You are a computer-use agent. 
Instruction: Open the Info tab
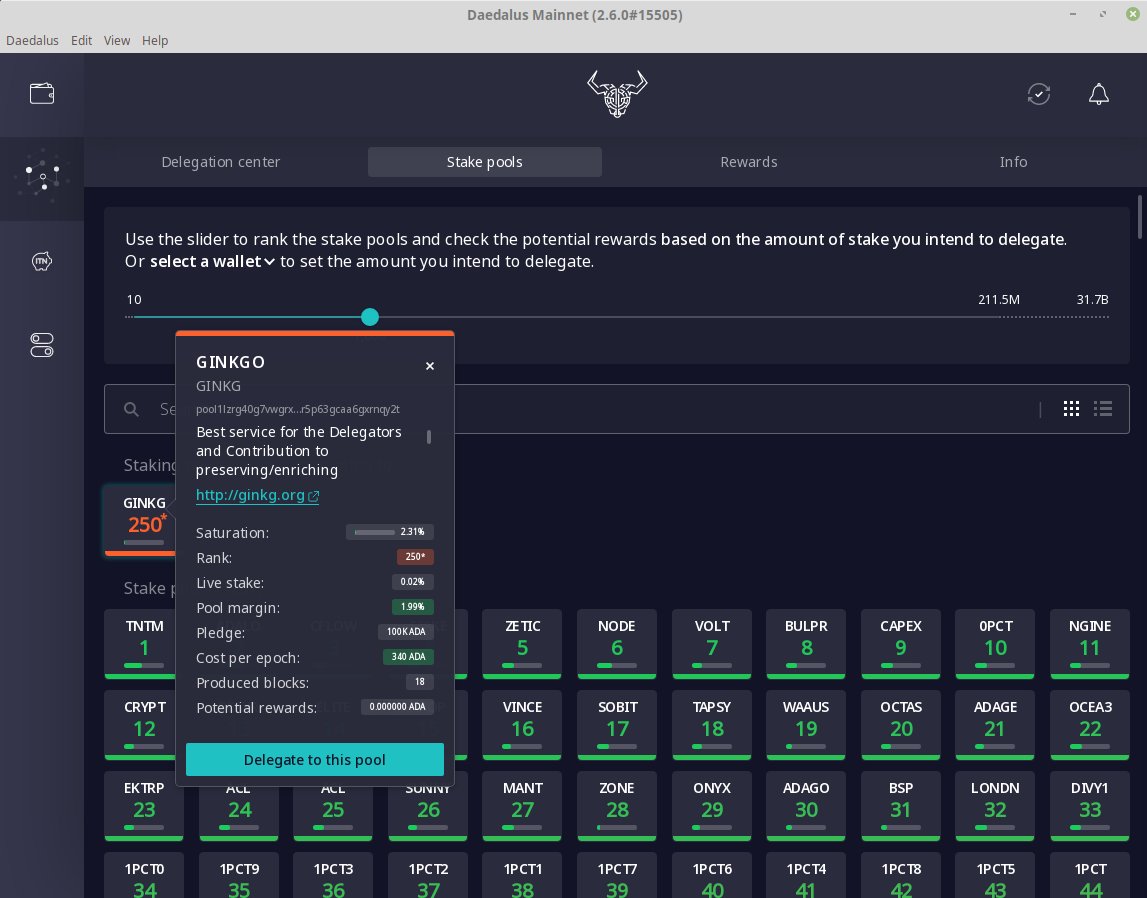pyautogui.click(x=1013, y=162)
